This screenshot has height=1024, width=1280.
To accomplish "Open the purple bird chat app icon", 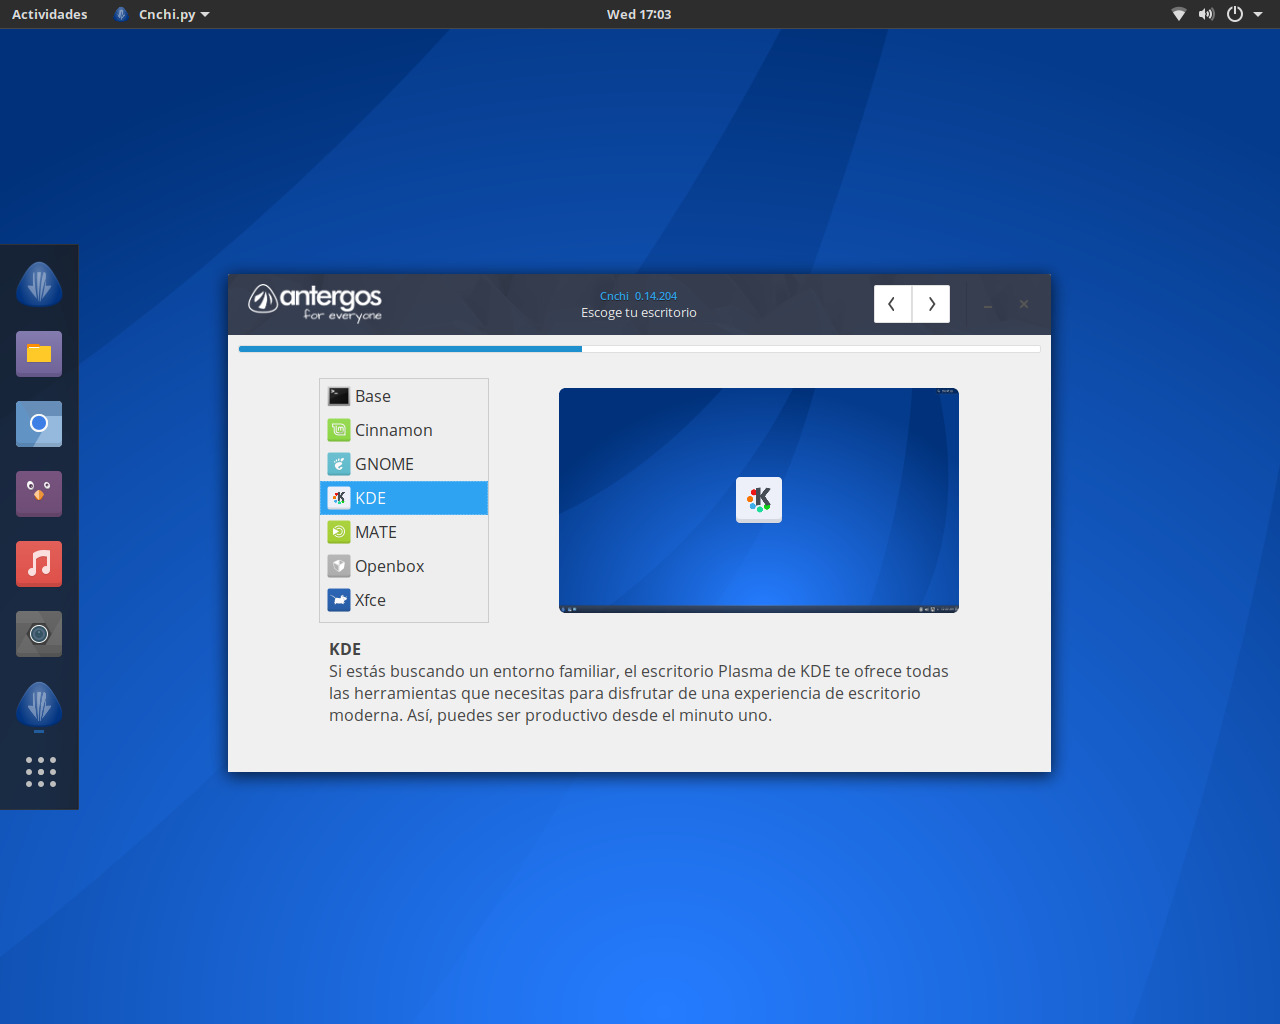I will tap(39, 494).
